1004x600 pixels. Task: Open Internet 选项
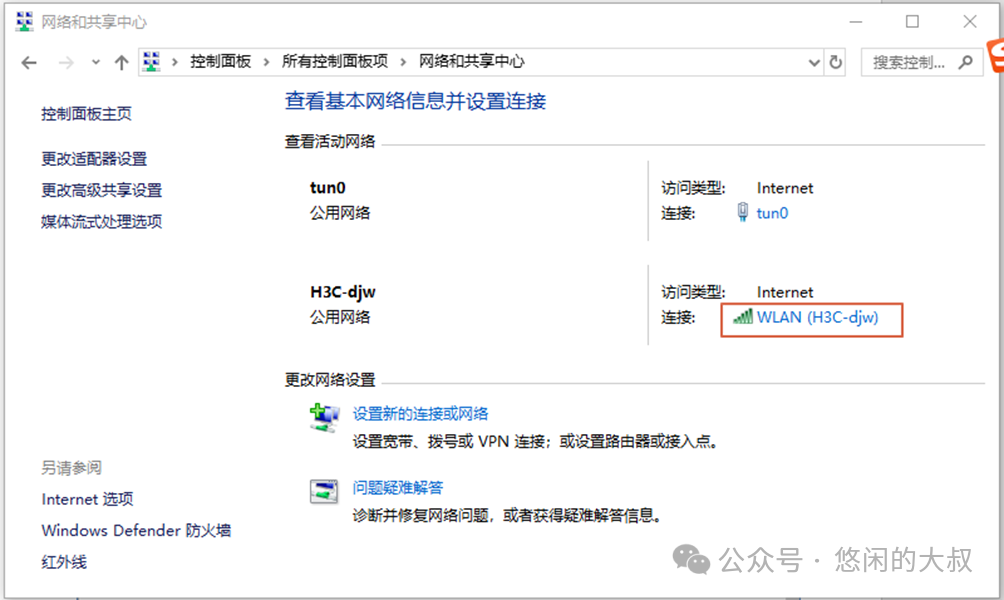(88, 499)
